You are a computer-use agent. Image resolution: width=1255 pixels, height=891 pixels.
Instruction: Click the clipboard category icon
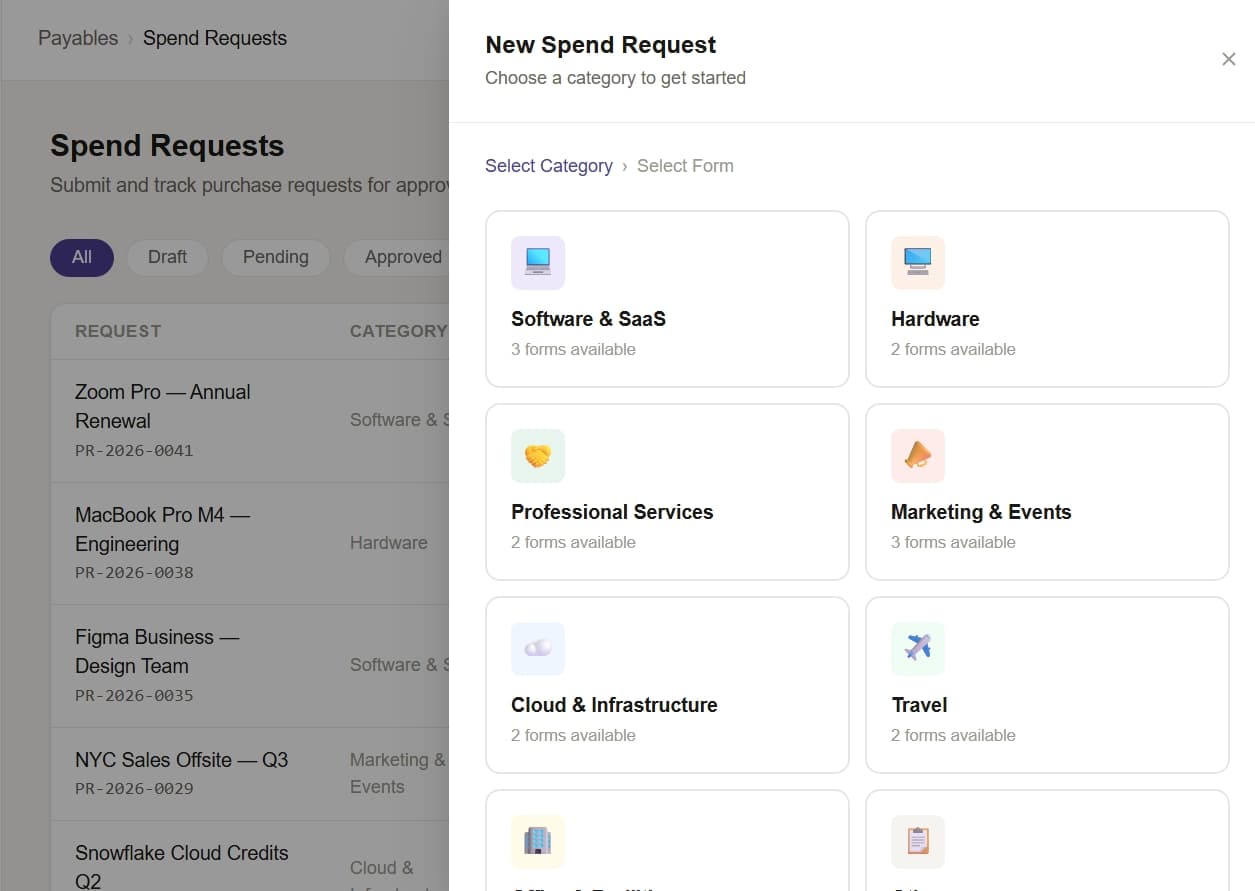[918, 842]
